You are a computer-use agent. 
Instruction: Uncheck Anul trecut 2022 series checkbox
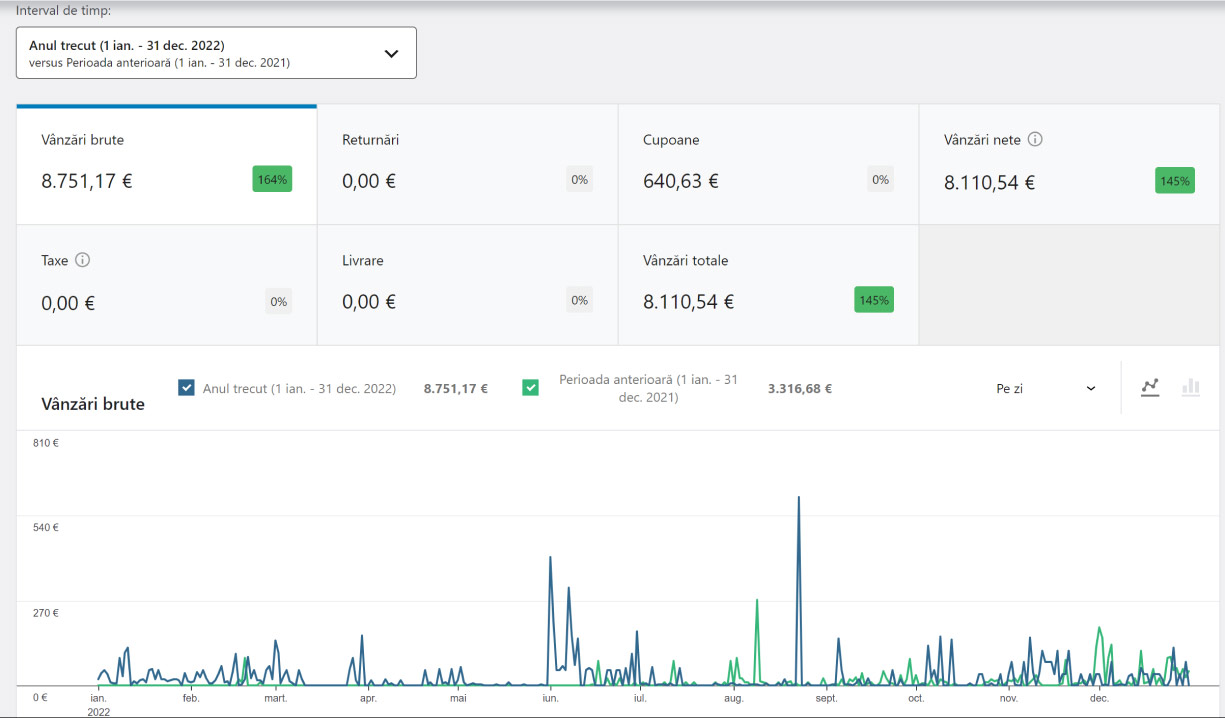pyautogui.click(x=186, y=388)
